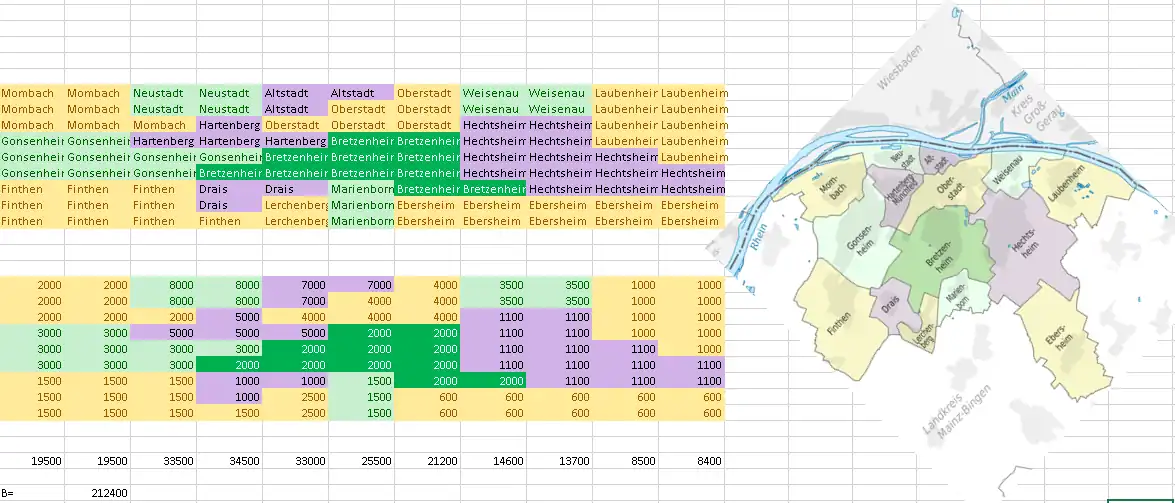Select the column sum cell 33500

pyautogui.click(x=163, y=461)
